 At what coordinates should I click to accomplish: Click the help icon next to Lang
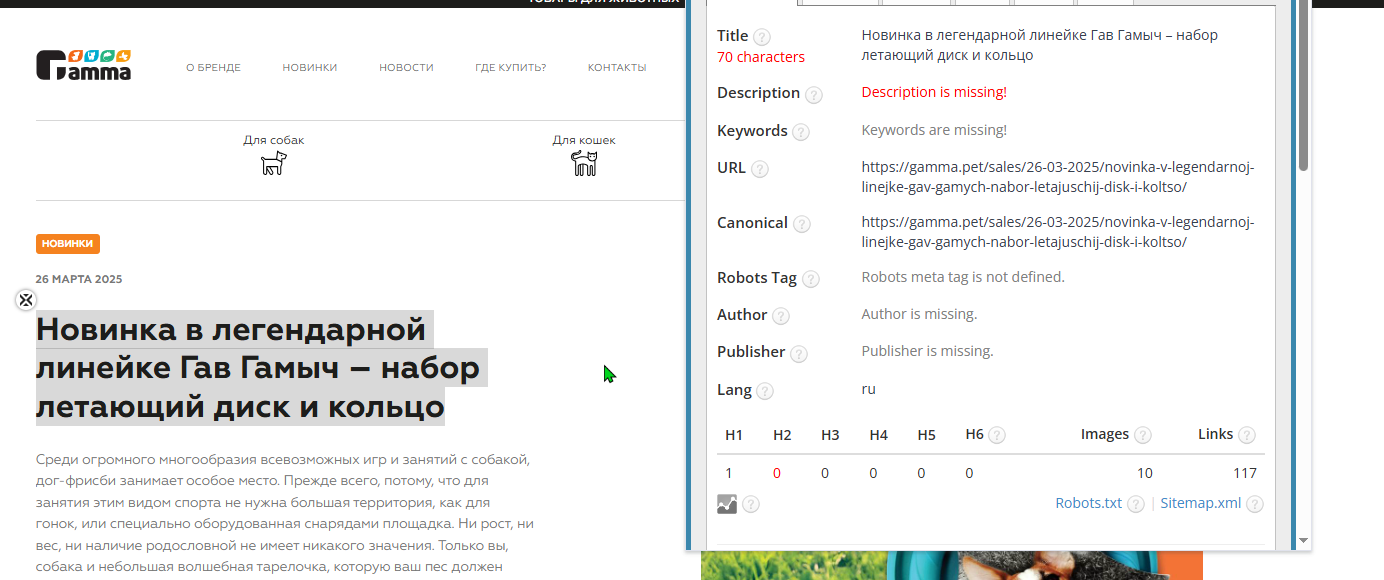click(765, 392)
